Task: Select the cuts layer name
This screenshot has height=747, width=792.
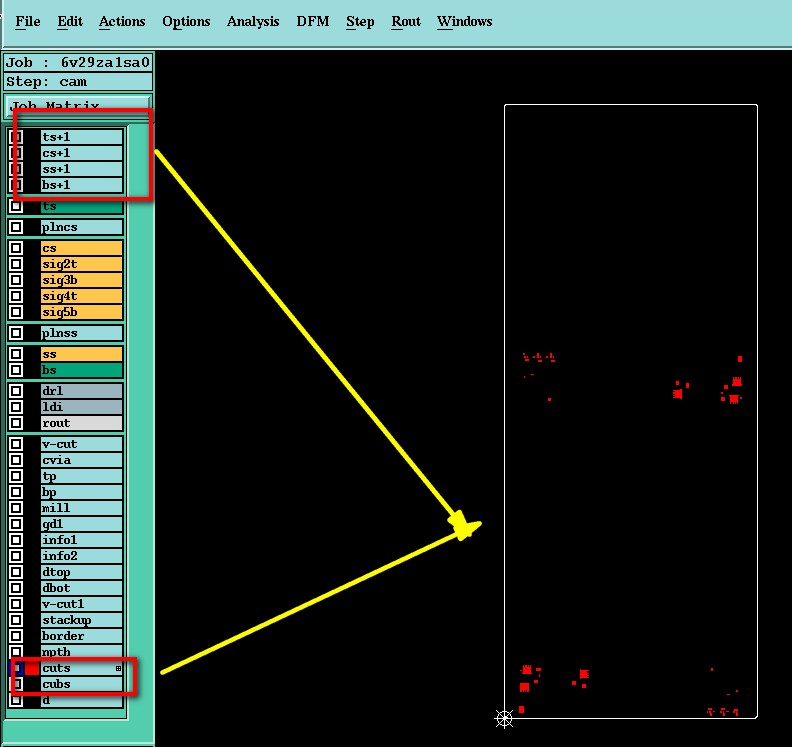Action: [x=82, y=668]
